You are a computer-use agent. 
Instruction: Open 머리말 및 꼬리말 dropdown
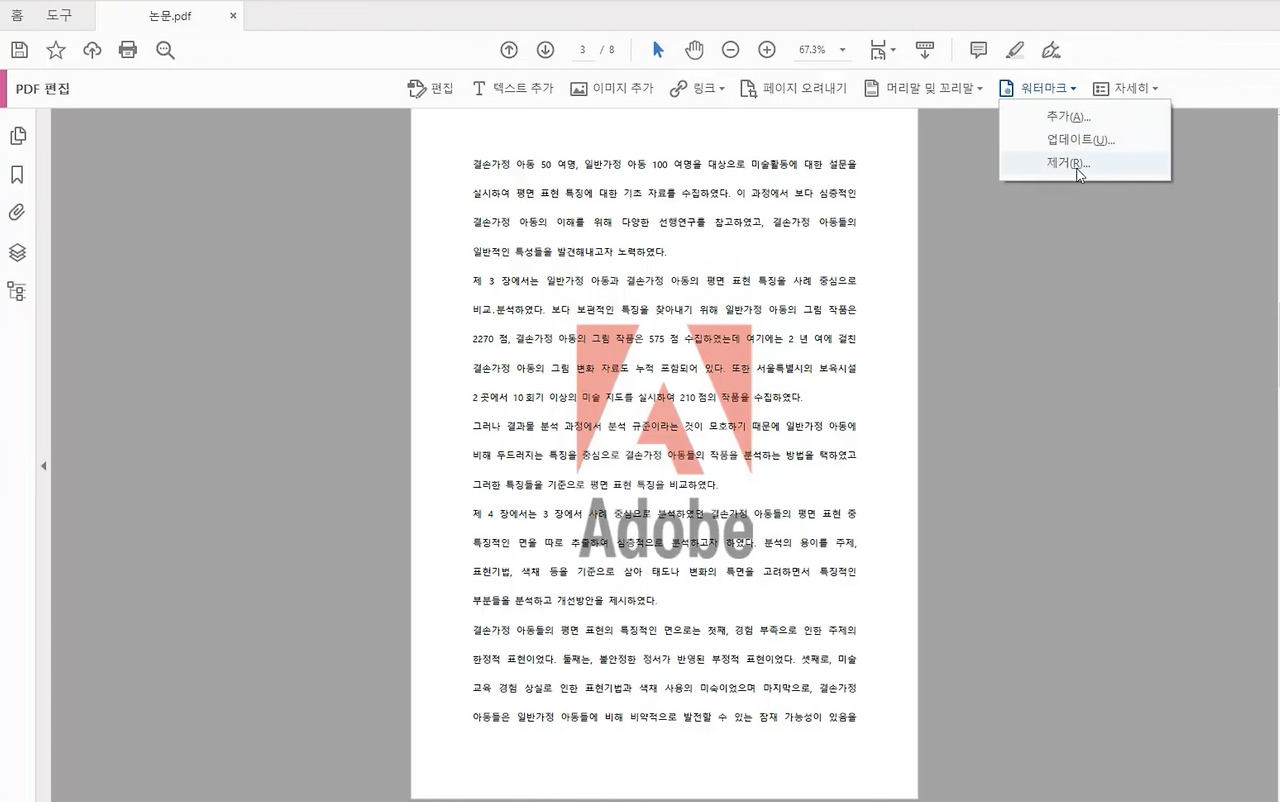[923, 89]
